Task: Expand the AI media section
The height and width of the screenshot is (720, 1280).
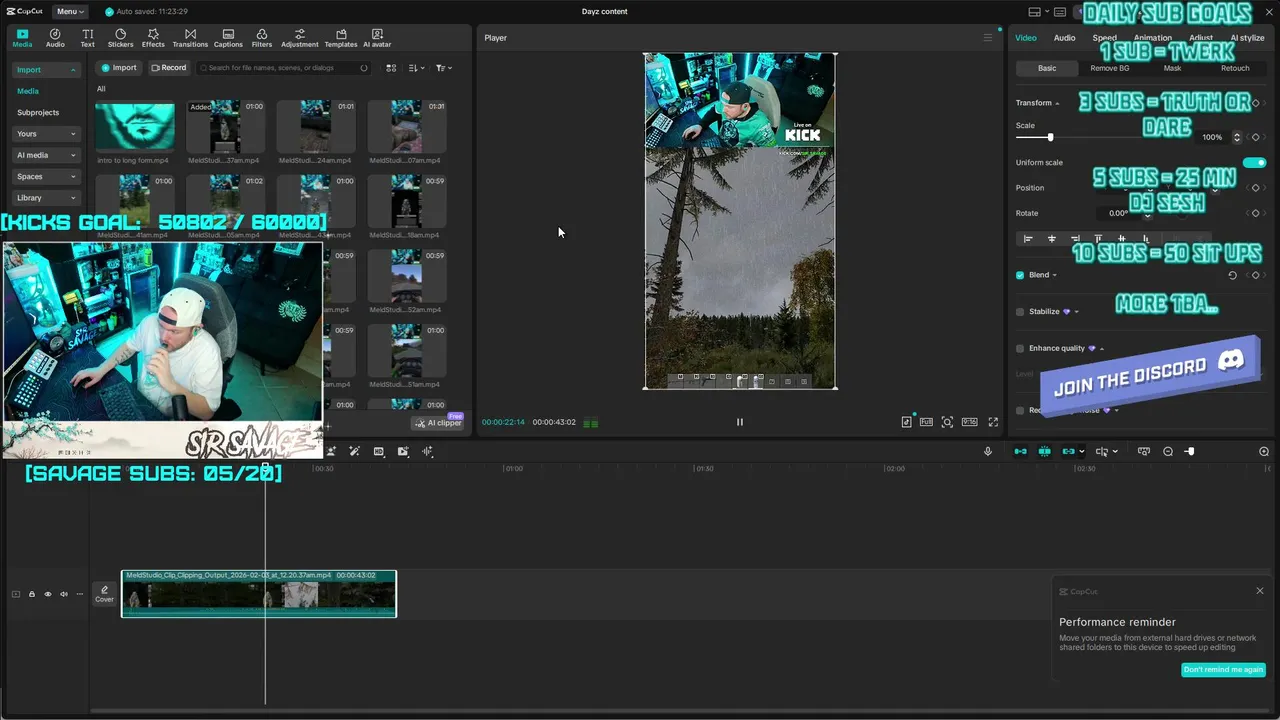Action: click(46, 155)
